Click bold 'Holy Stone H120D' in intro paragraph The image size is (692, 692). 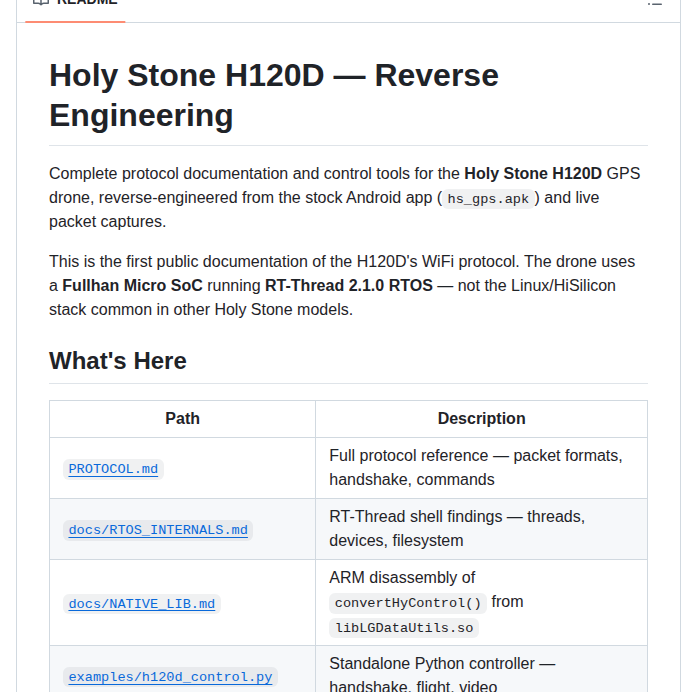(533, 173)
